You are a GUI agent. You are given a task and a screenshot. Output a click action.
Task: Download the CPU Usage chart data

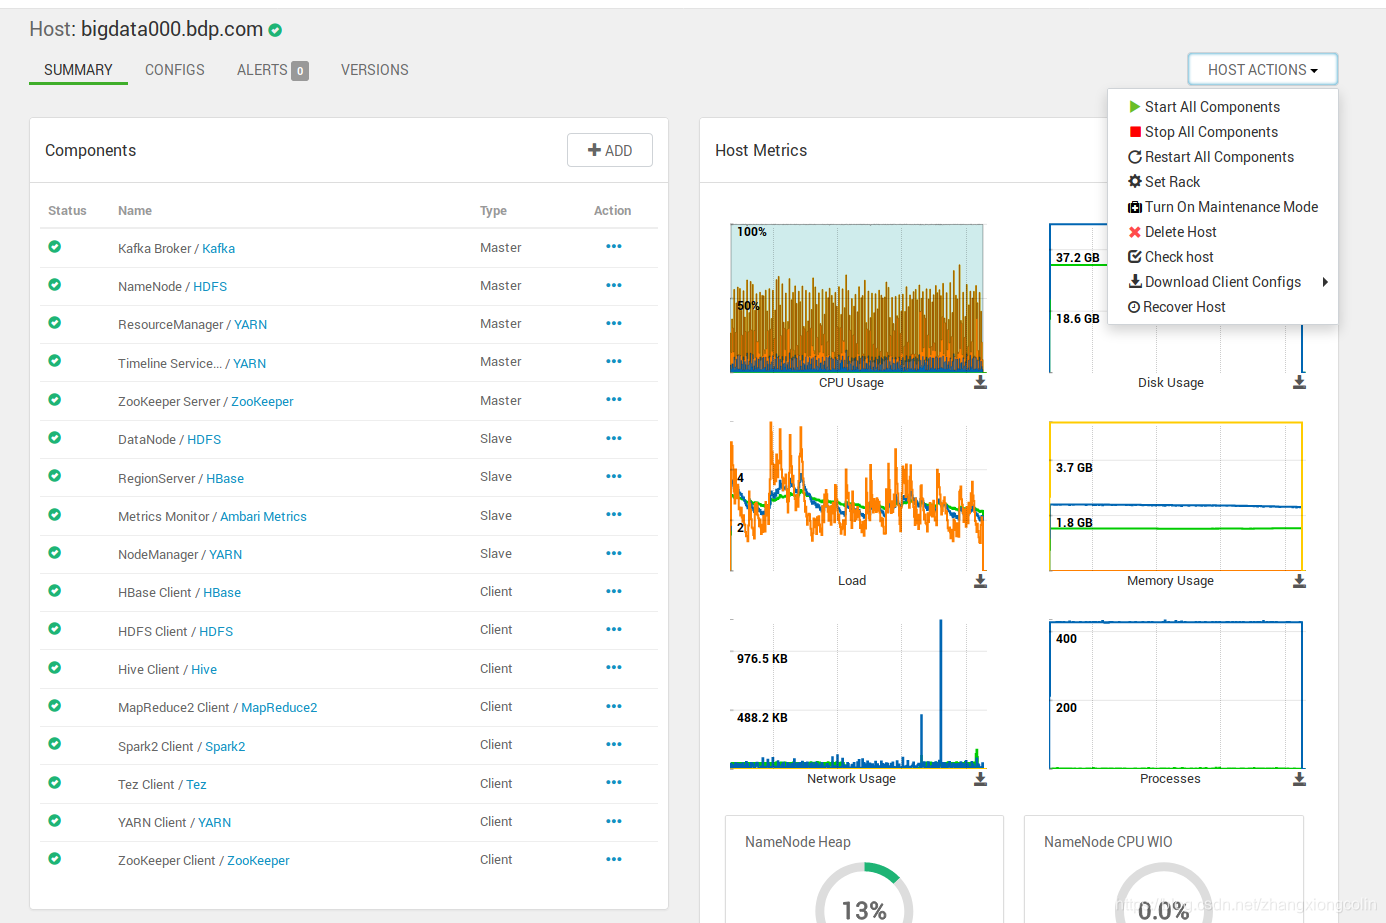coord(980,382)
